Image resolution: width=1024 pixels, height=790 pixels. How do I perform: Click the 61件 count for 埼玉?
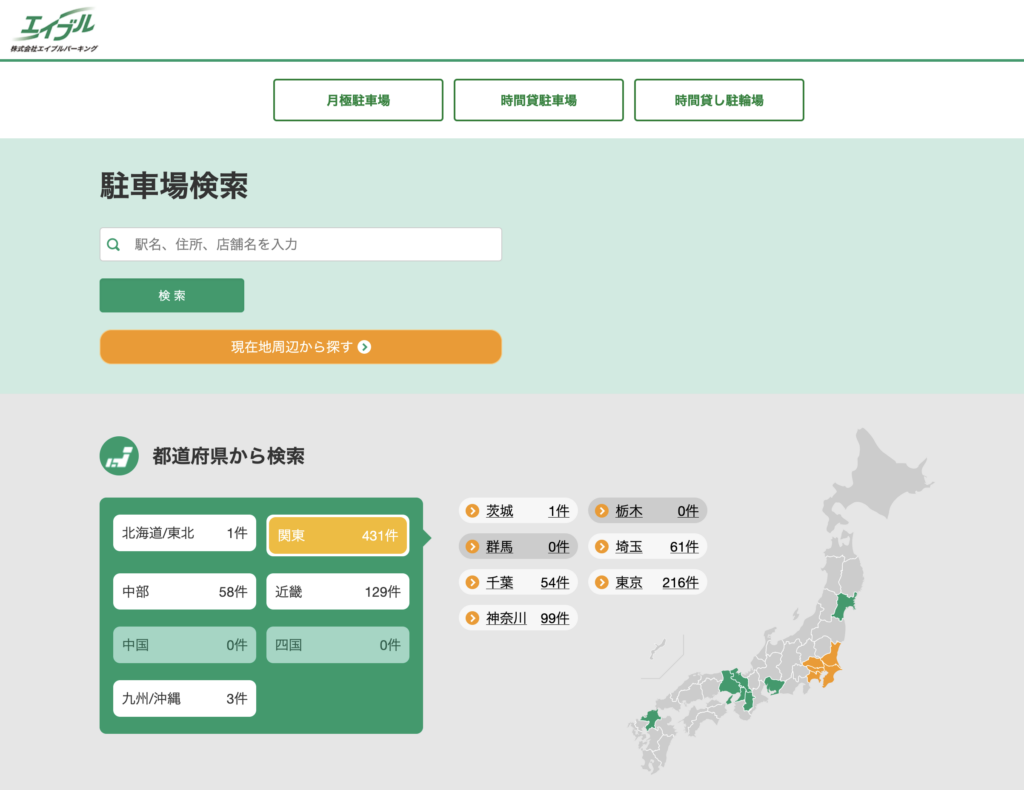pos(684,546)
